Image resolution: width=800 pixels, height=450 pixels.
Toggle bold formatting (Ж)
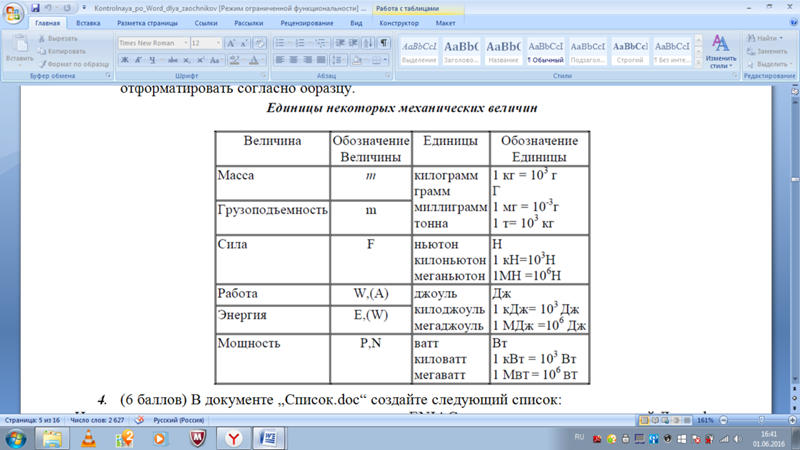(125, 60)
